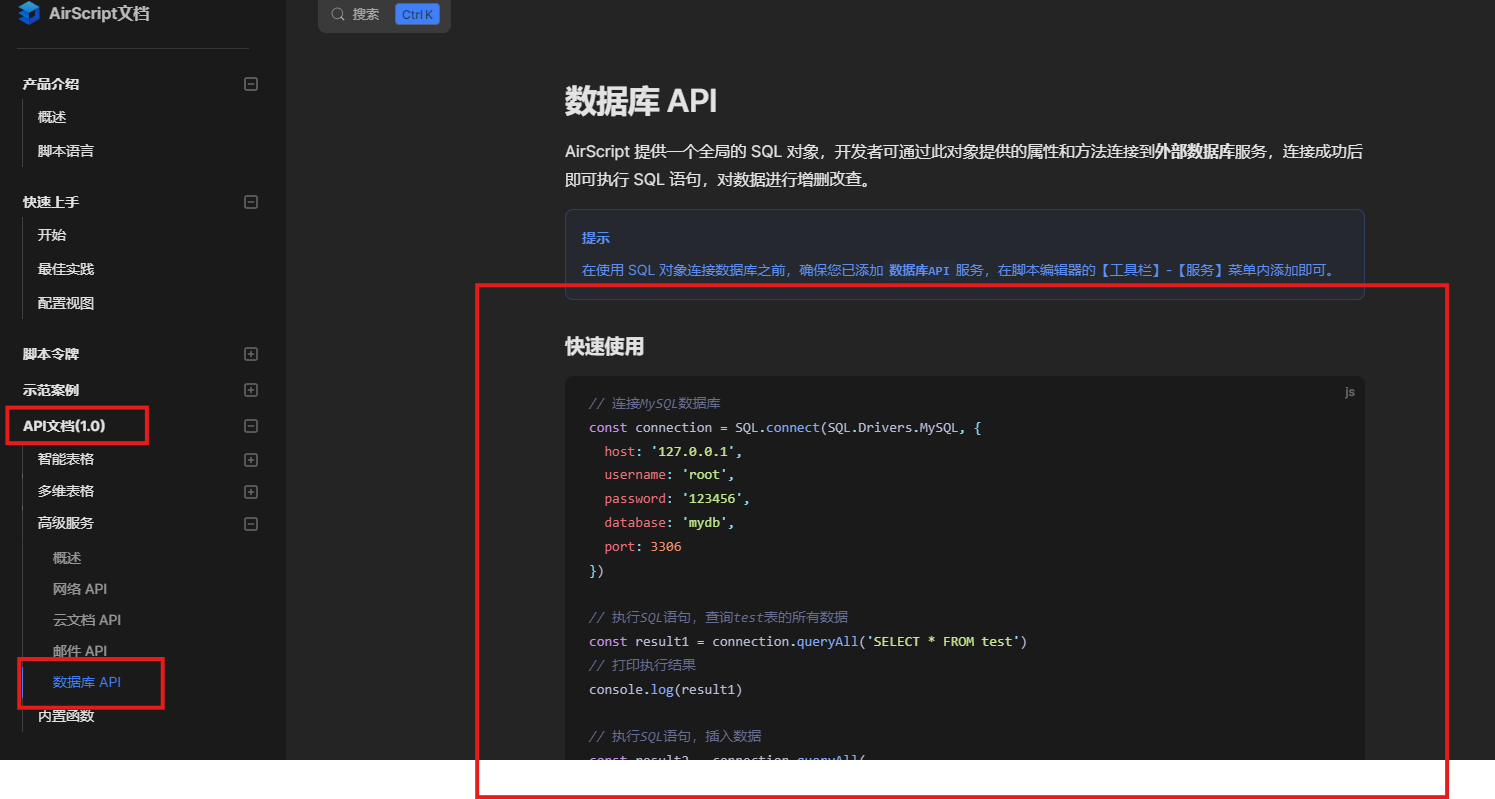Expand the 多维表格 subsection
The width and height of the screenshot is (1495, 799).
251,492
